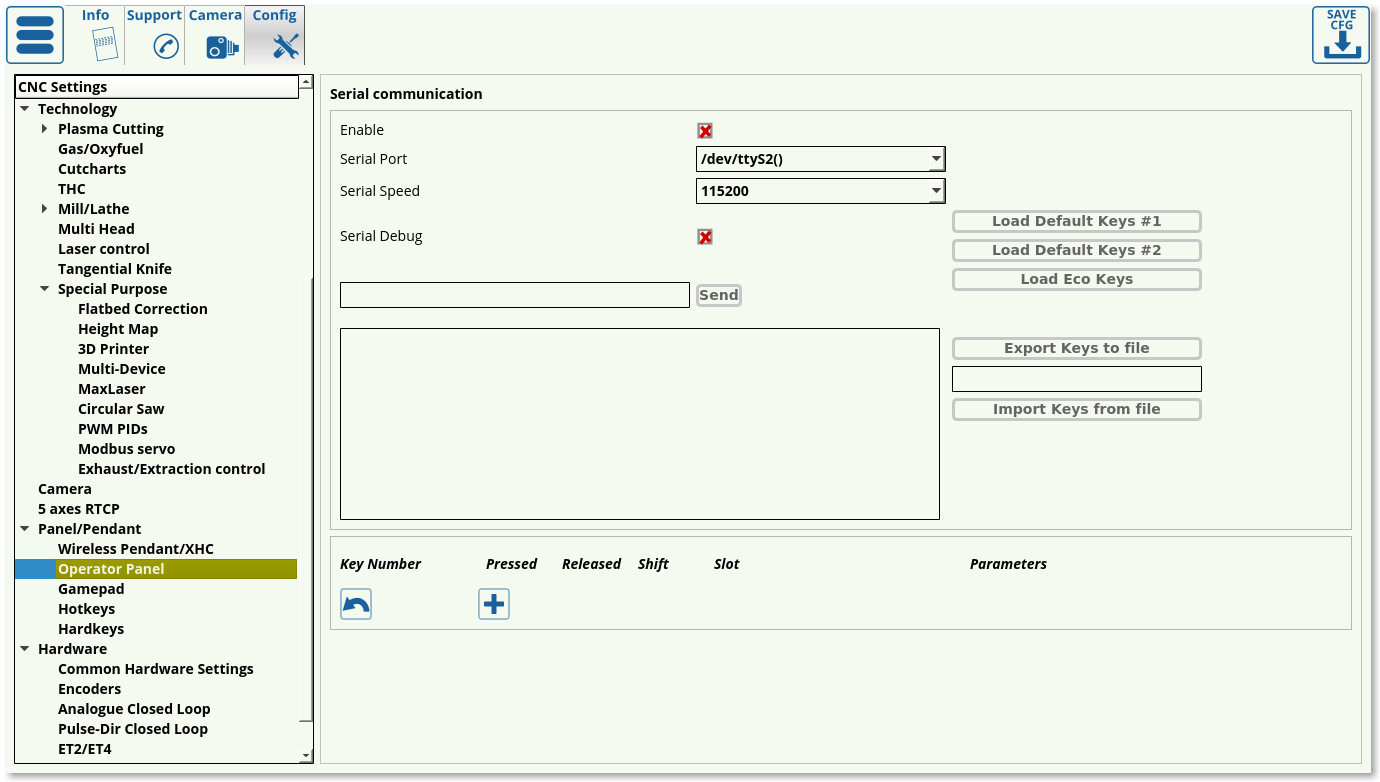Click the Export Keys to file button
1380x782 pixels.
point(1076,348)
